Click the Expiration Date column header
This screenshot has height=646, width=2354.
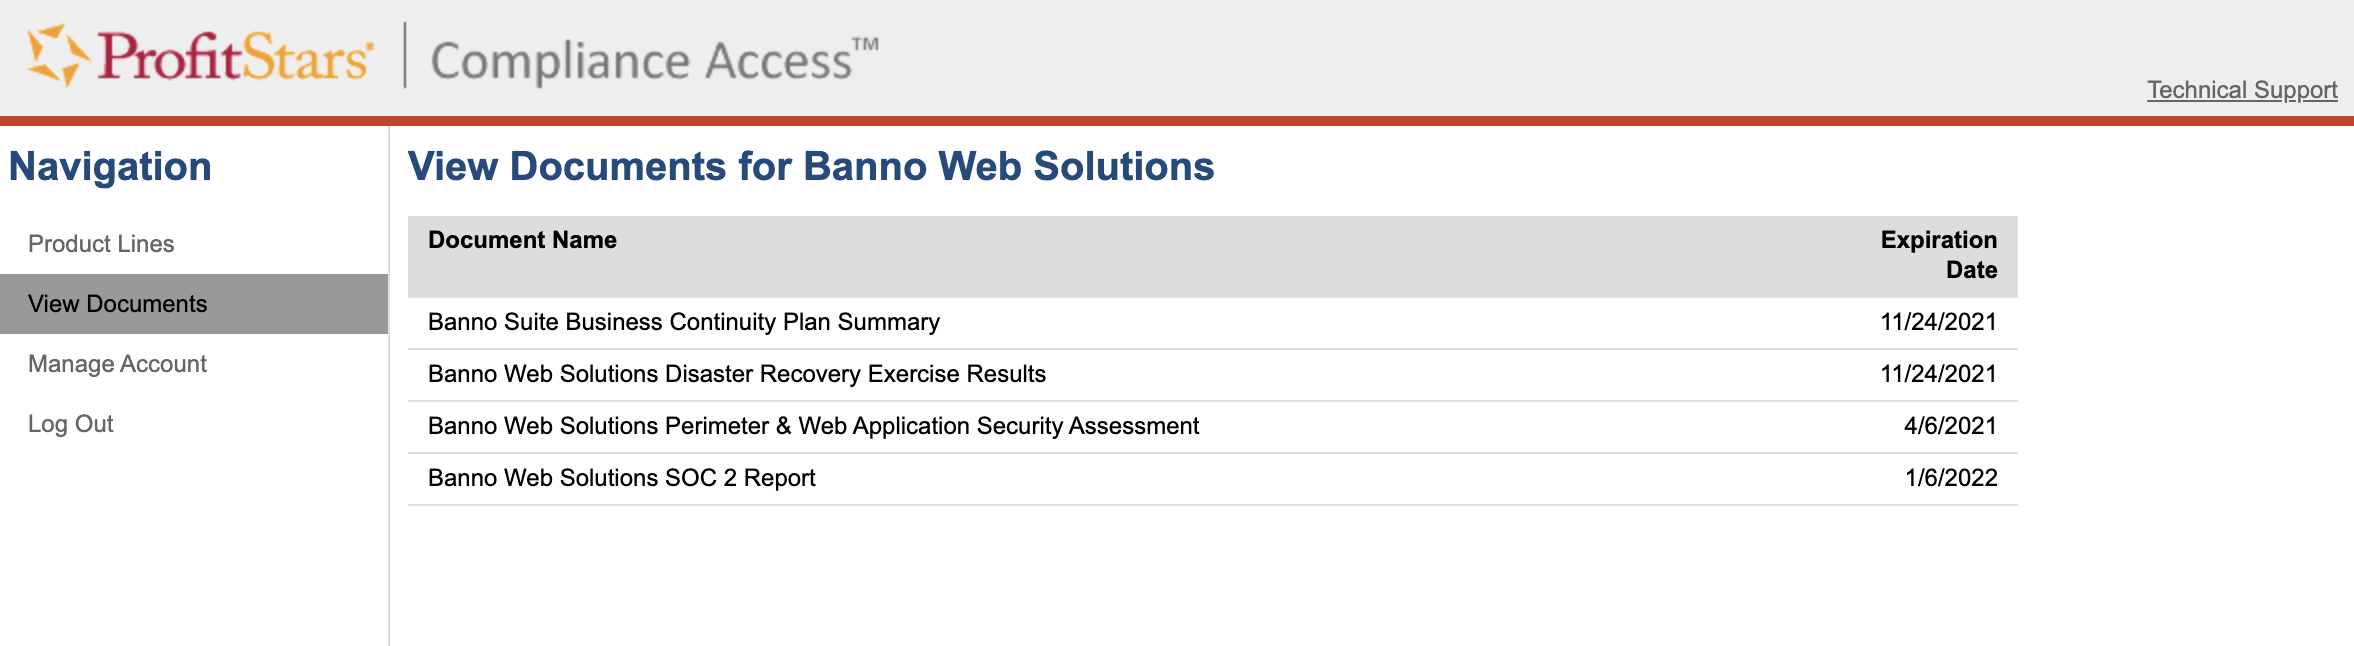(1938, 255)
